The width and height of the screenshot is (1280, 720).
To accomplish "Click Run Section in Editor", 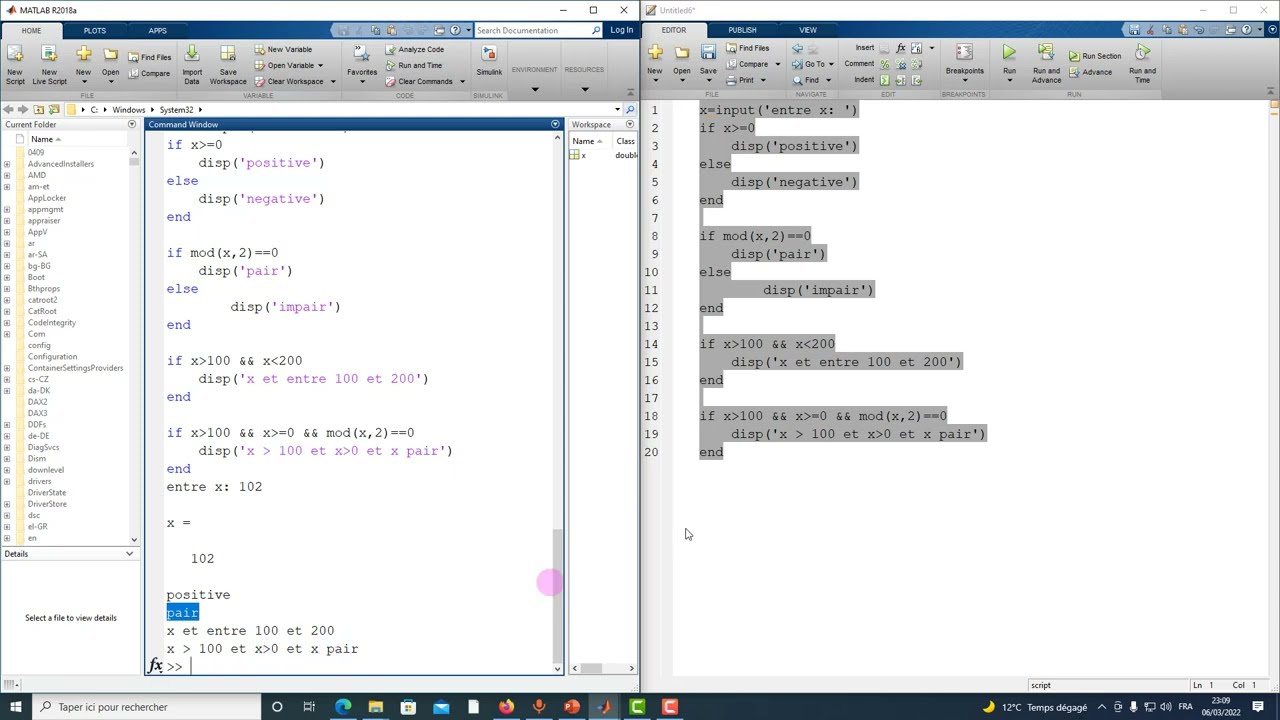I will pos(1095,56).
